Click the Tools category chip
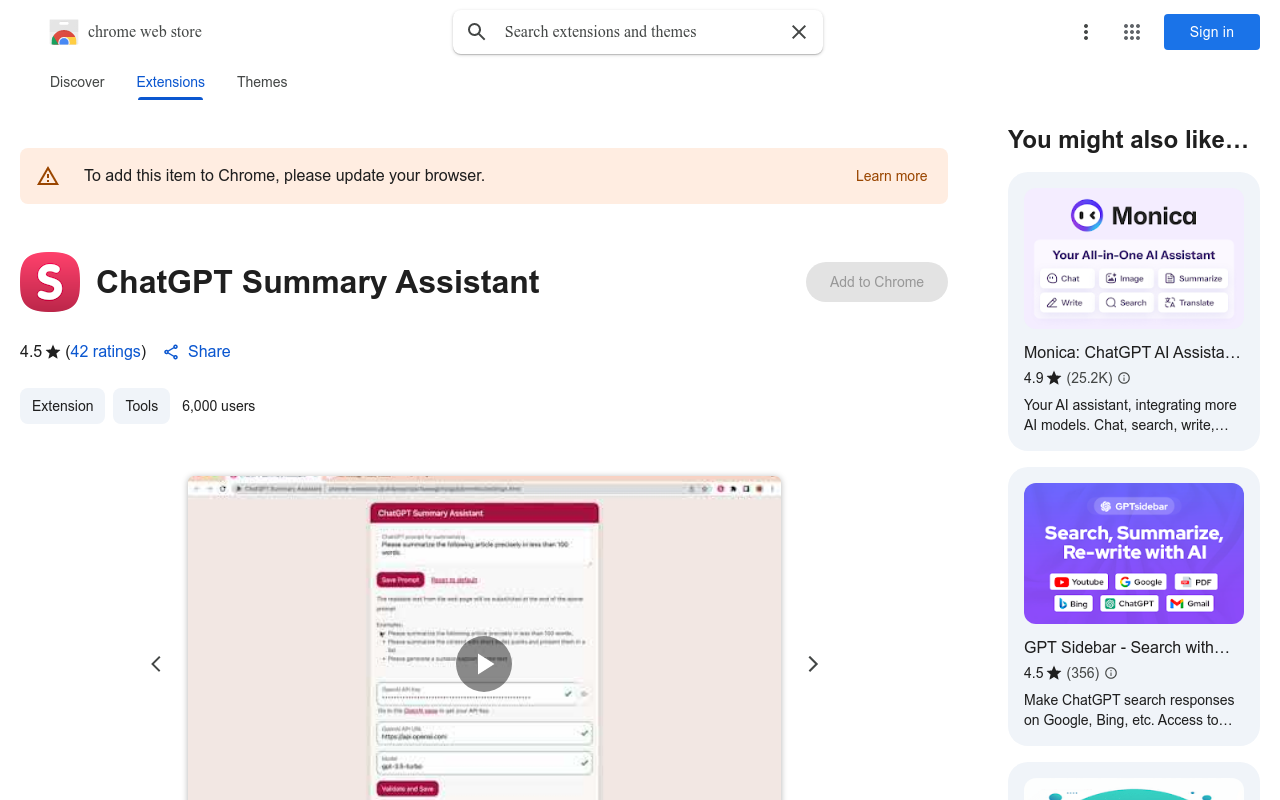 142,406
